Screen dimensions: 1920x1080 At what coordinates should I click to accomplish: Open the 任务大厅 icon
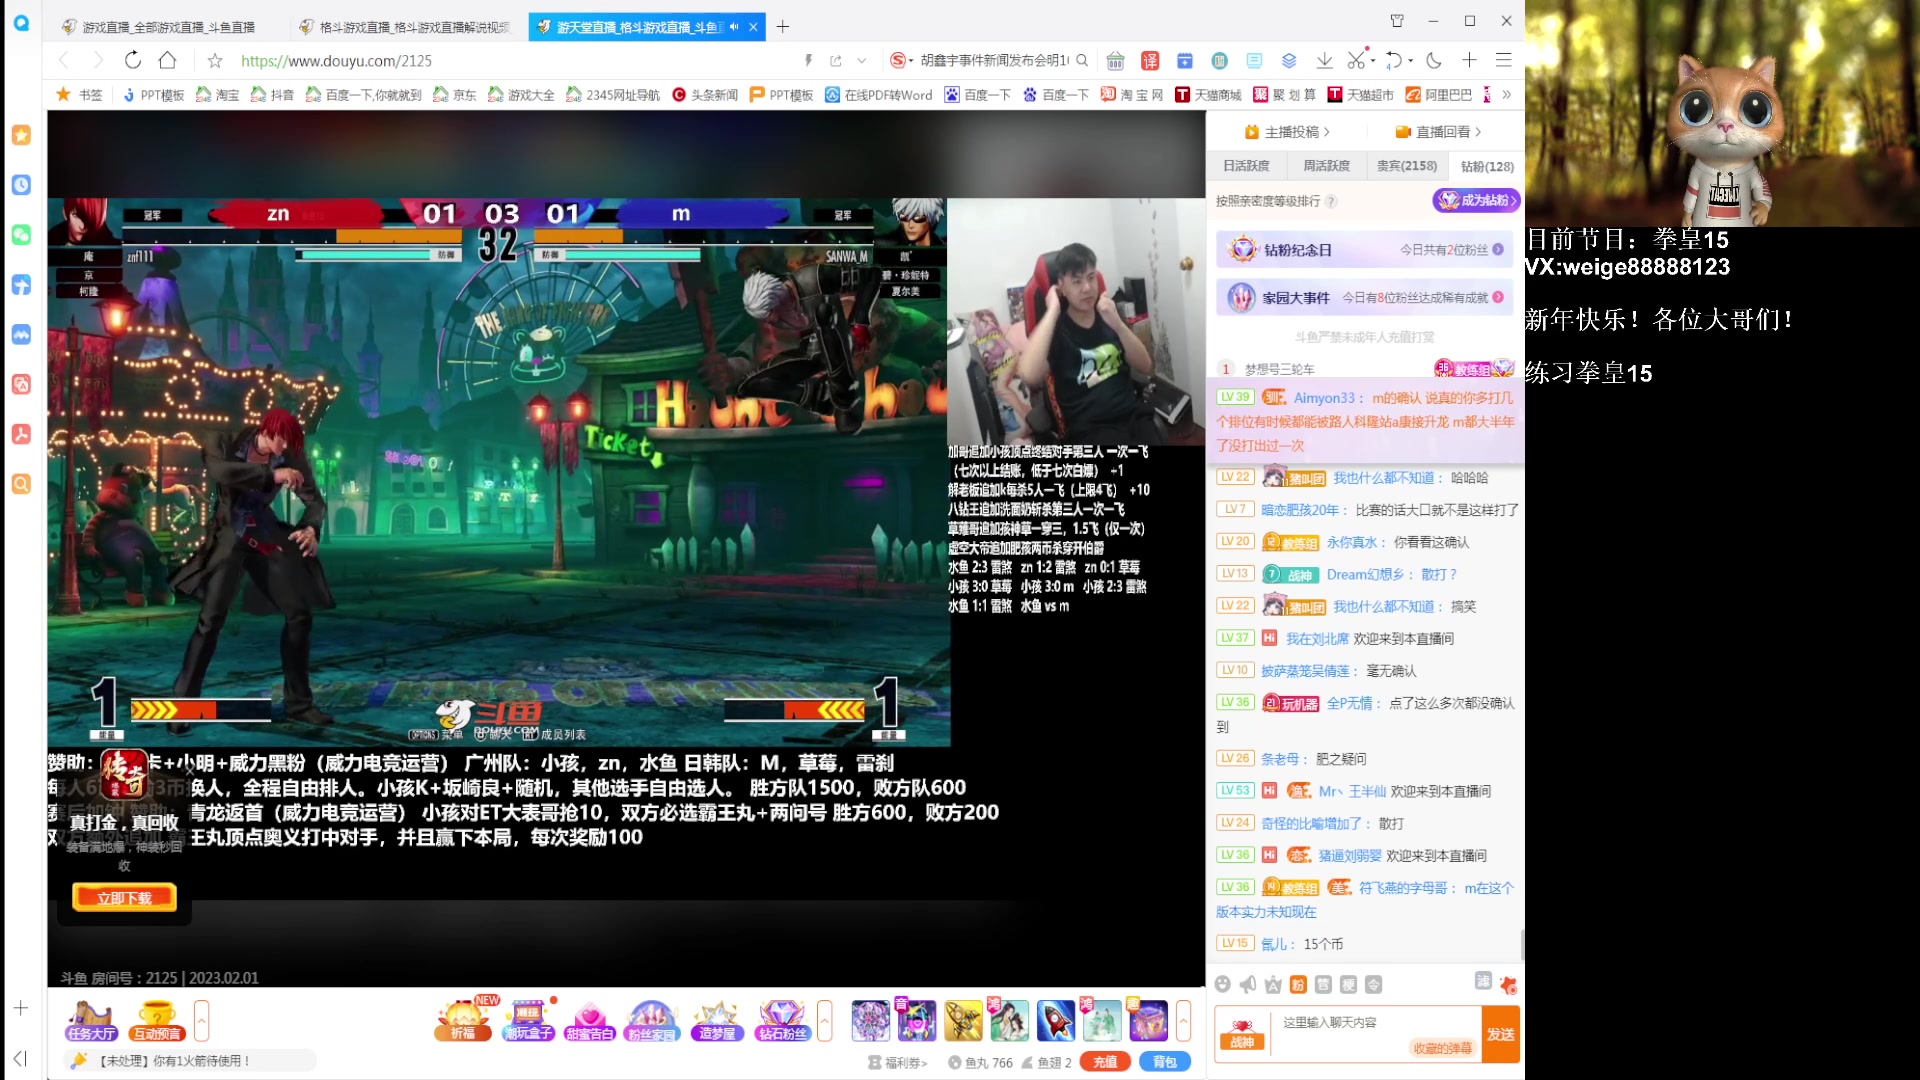coord(92,1021)
